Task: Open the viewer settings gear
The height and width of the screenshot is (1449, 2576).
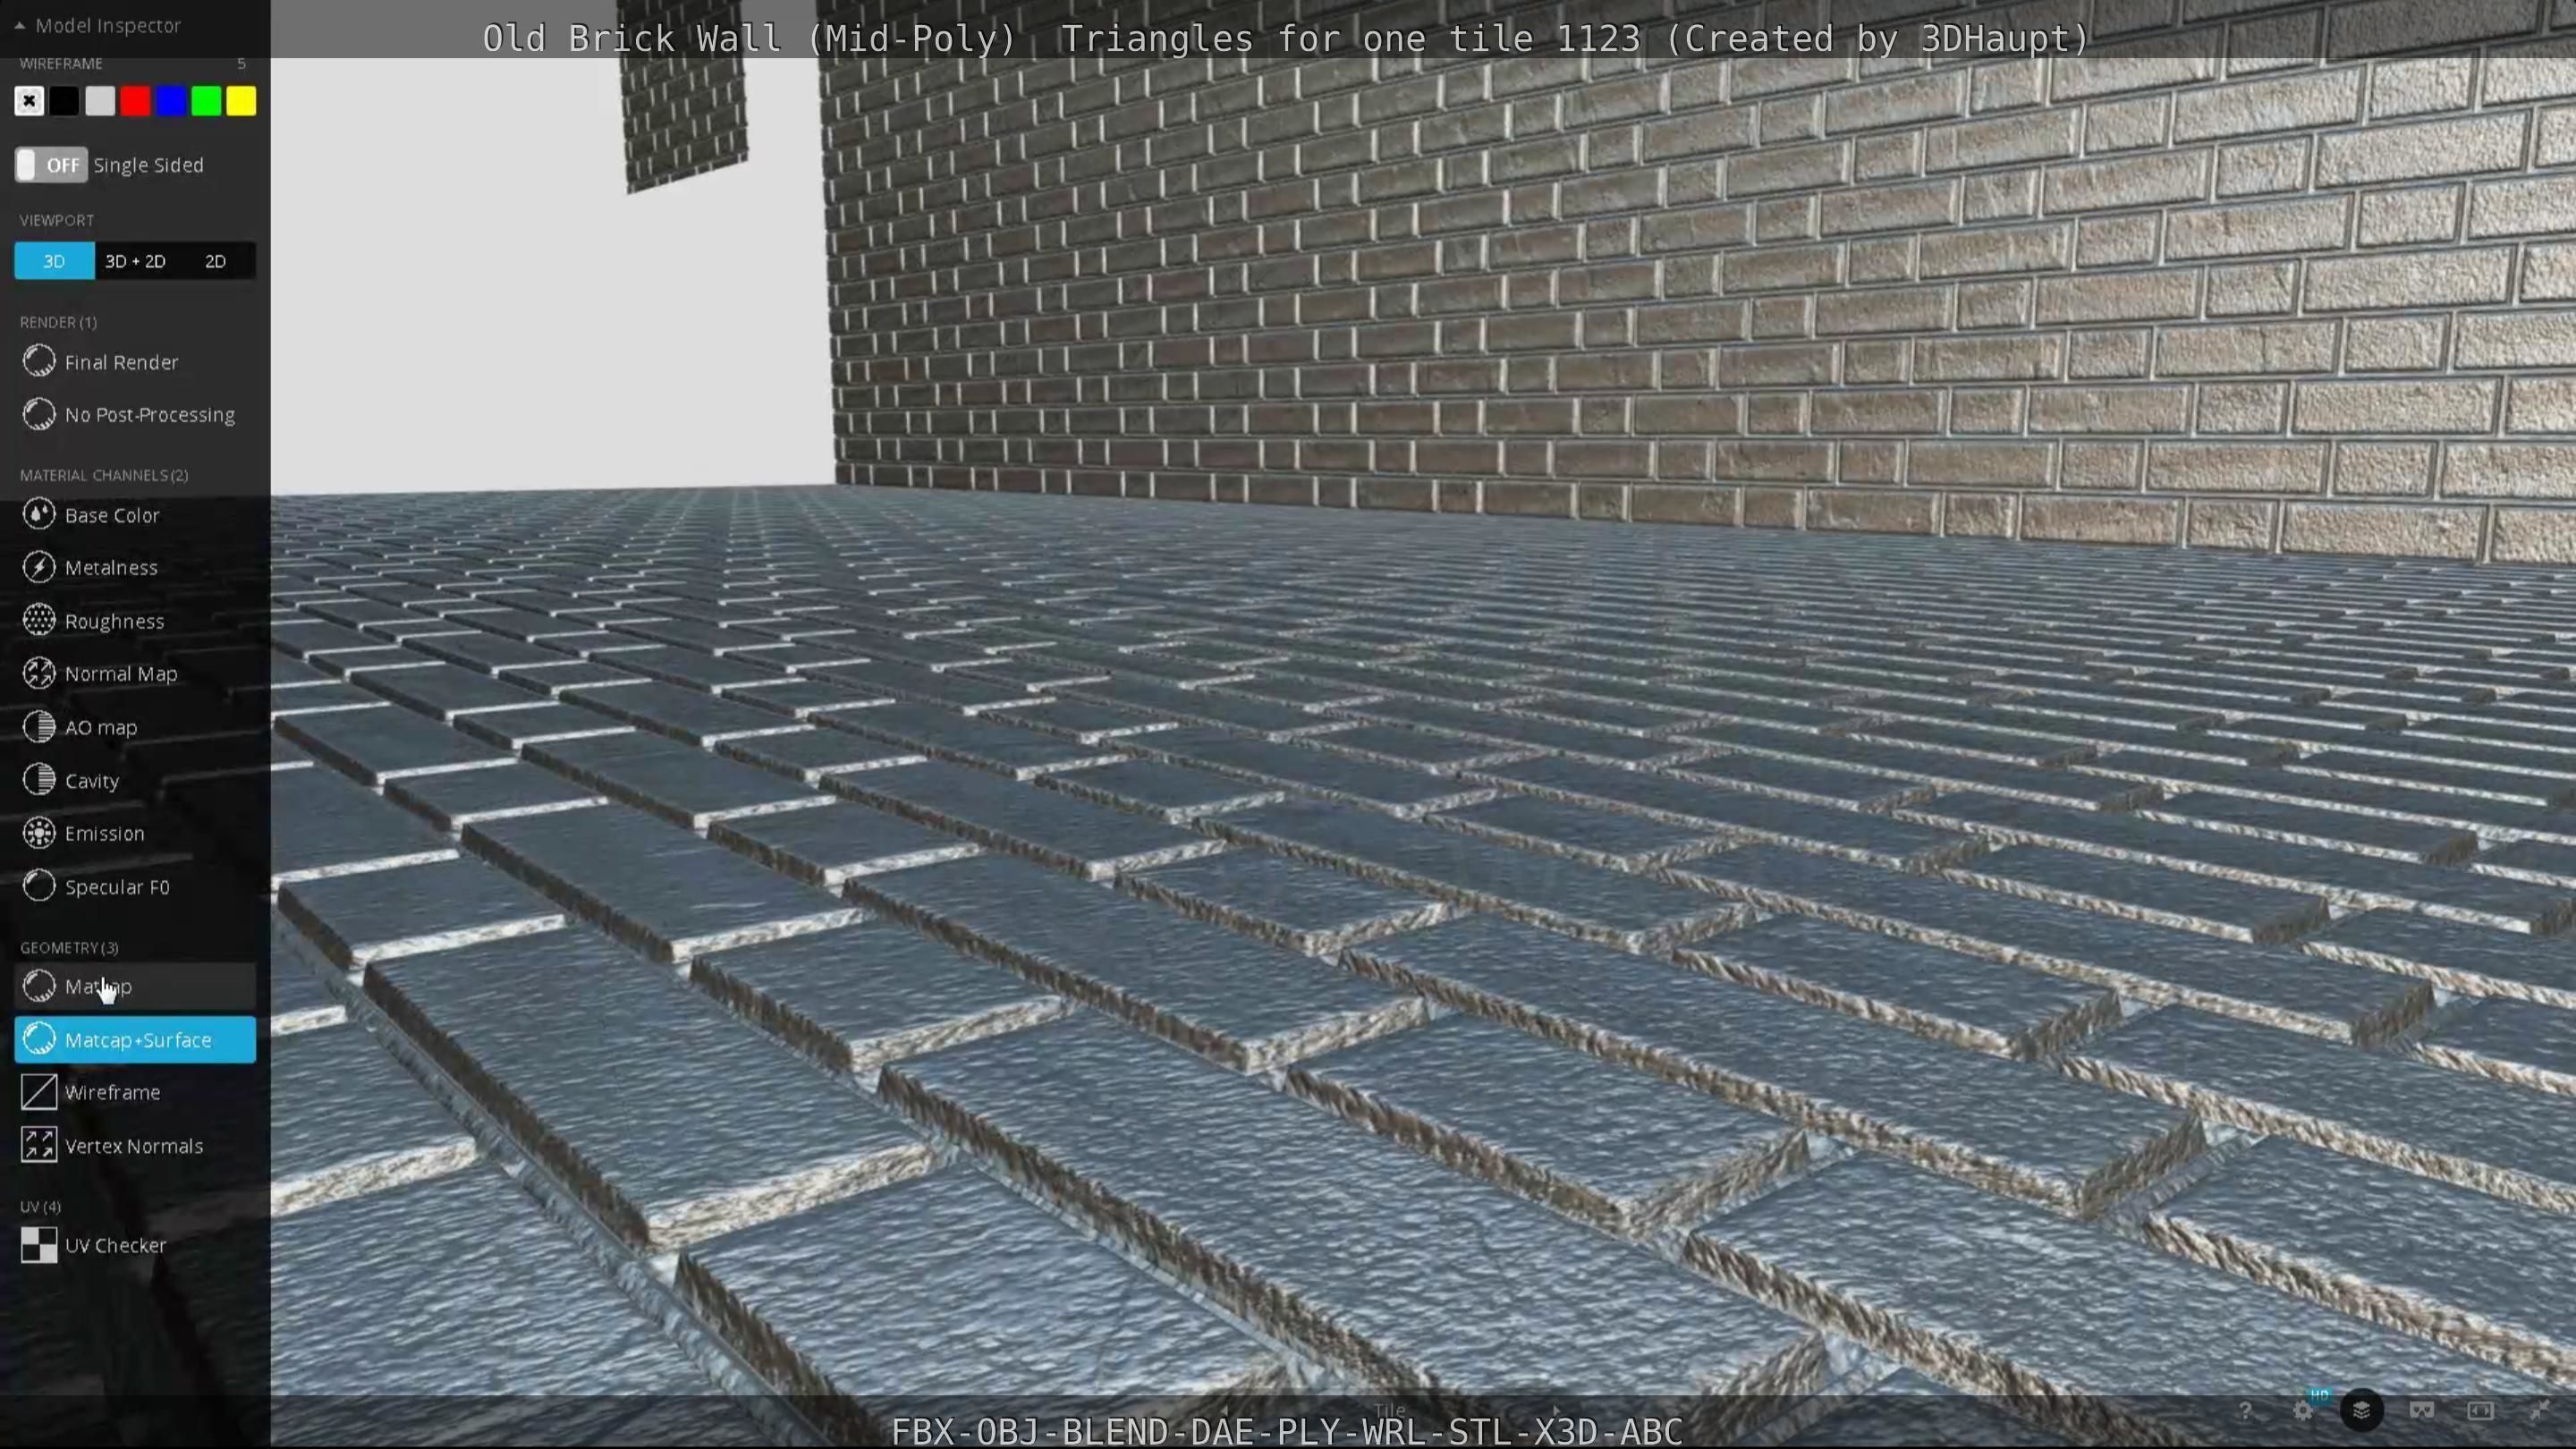Action: pyautogui.click(x=2303, y=1411)
